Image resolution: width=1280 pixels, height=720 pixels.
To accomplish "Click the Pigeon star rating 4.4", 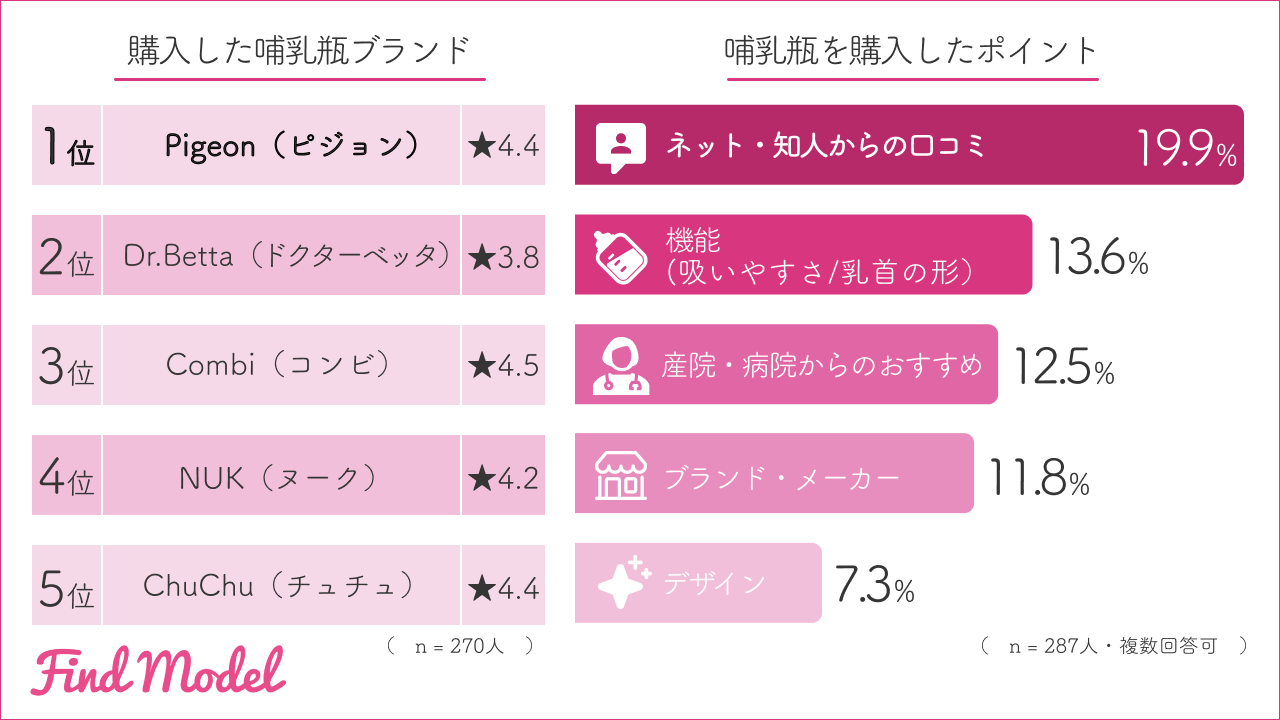I will click(x=503, y=146).
